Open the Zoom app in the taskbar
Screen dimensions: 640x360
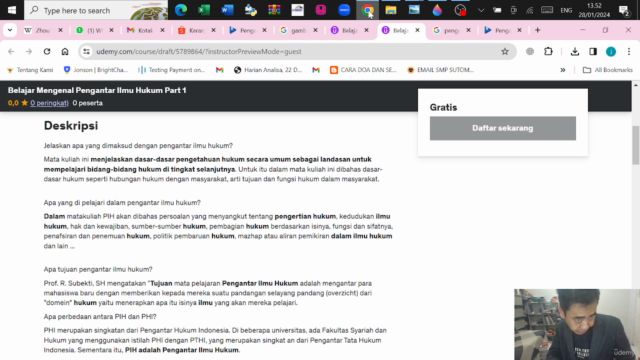coord(344,10)
